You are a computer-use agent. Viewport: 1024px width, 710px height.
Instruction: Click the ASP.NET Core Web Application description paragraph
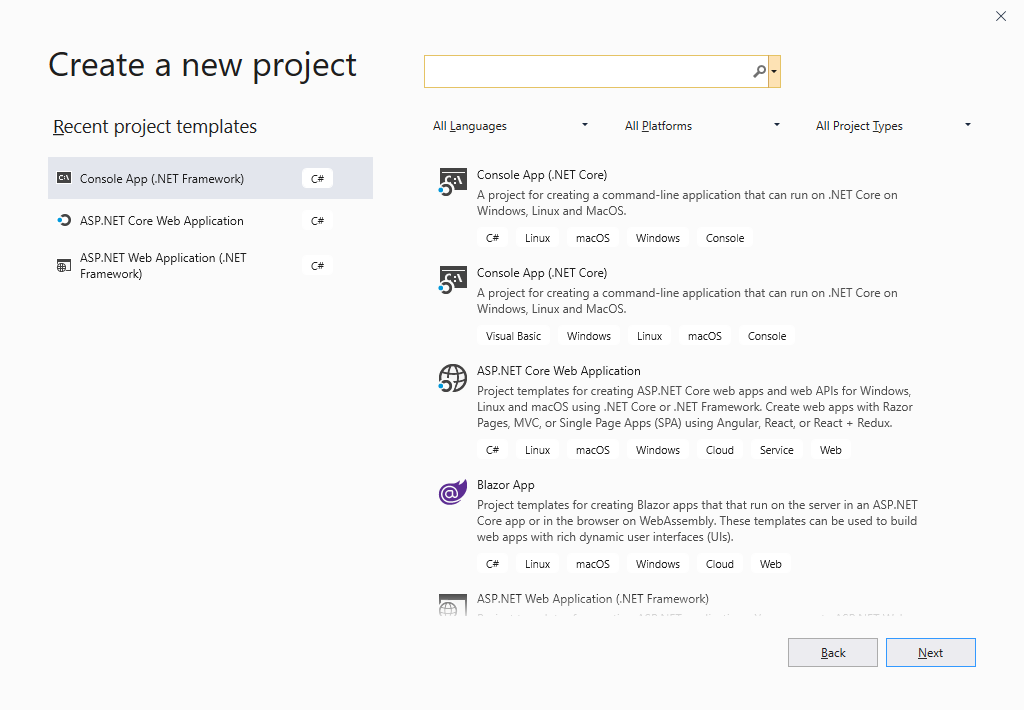pos(695,406)
